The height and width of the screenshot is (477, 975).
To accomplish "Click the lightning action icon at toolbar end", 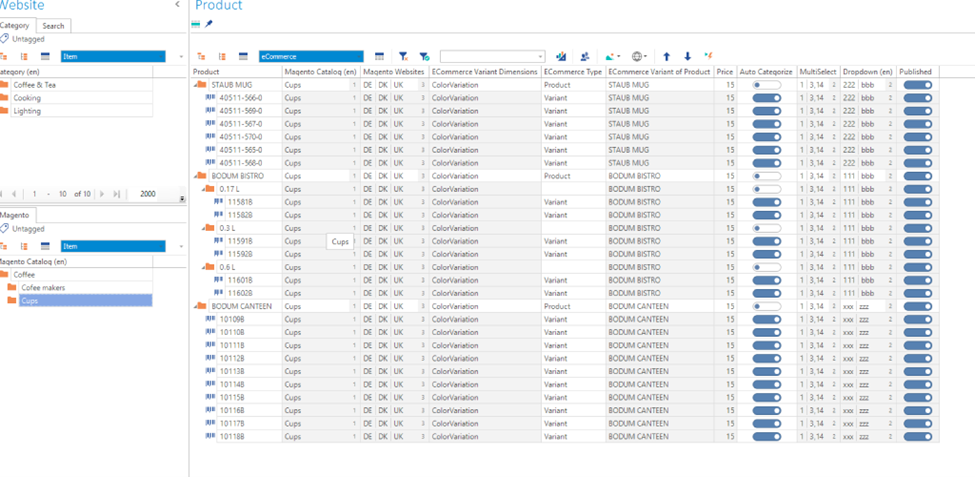I will 708,56.
